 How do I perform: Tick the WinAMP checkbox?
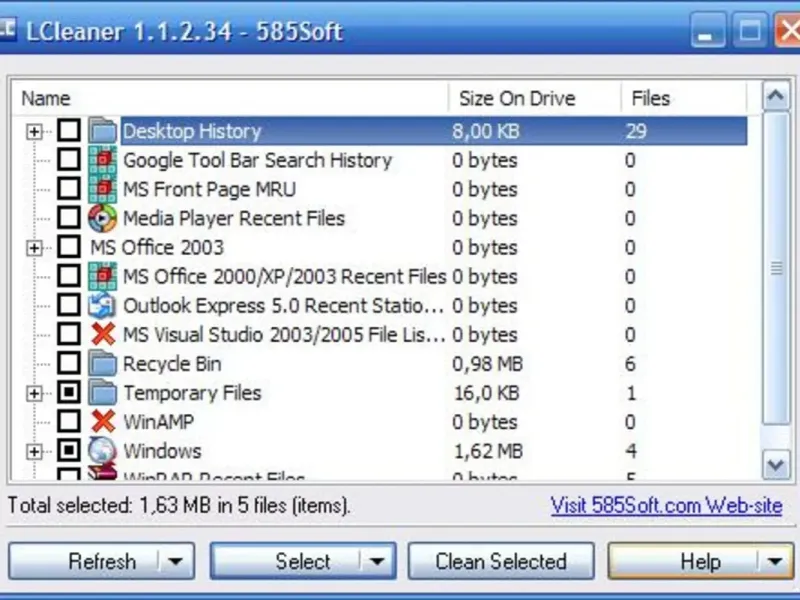pos(68,422)
